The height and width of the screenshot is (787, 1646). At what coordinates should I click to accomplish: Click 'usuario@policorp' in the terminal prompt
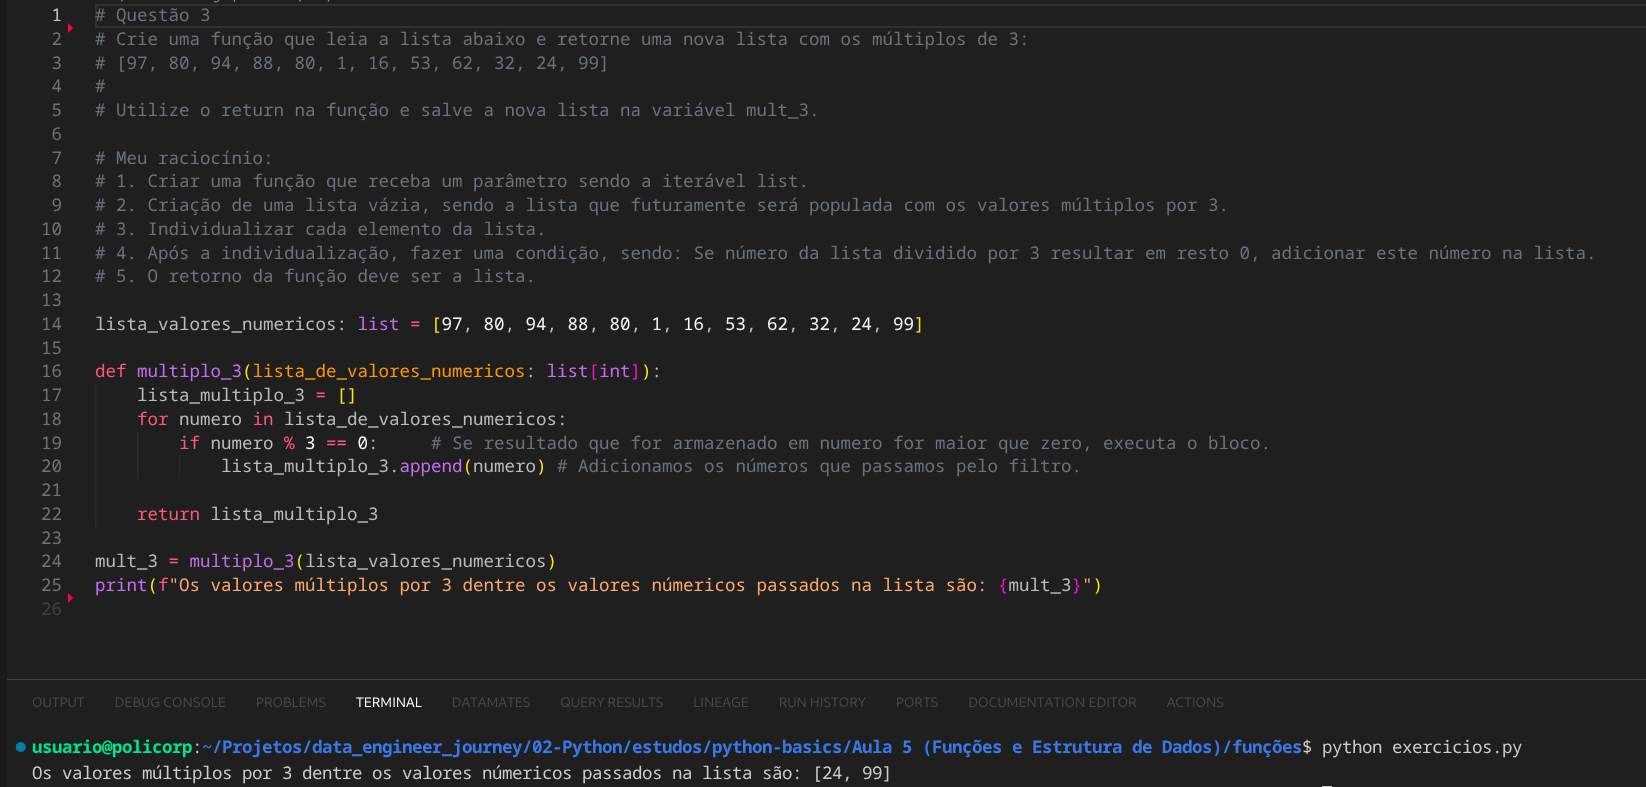point(112,747)
